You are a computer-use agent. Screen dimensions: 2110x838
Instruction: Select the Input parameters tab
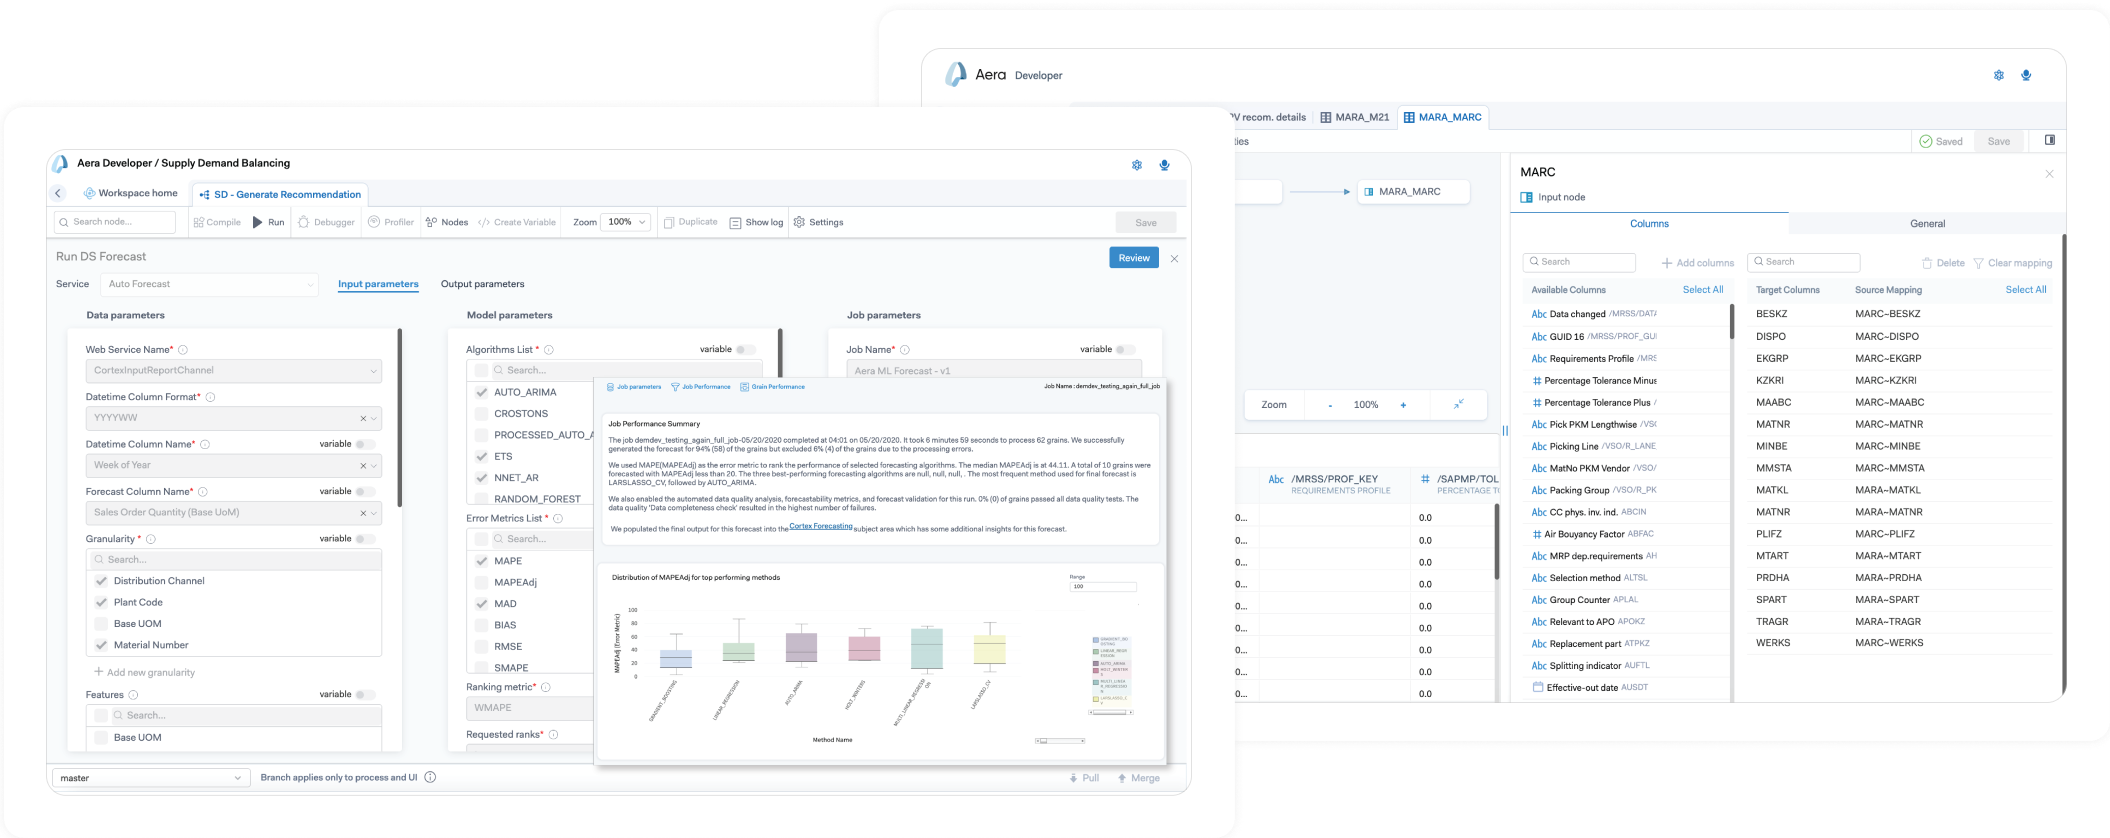pos(378,284)
